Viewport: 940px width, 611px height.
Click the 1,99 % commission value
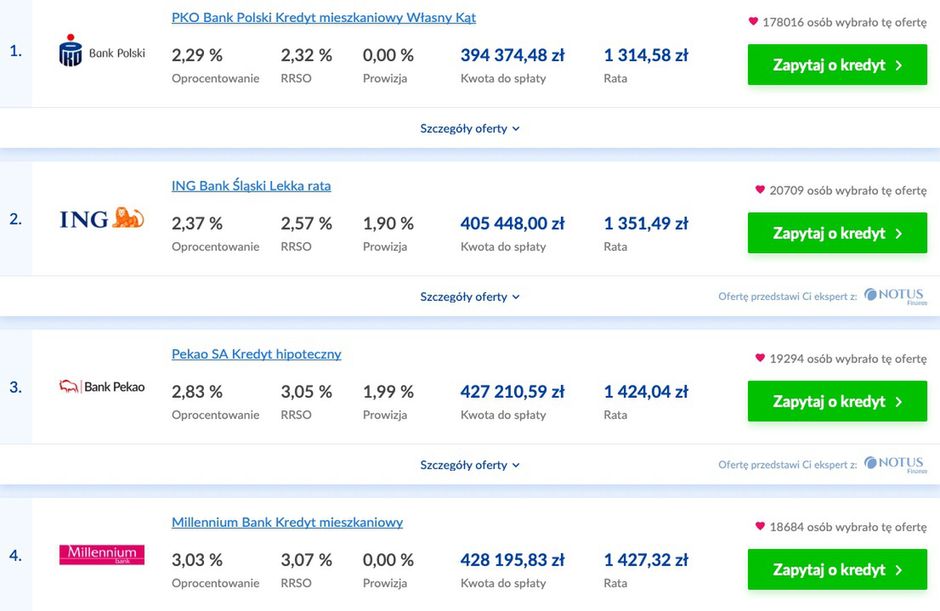pos(388,392)
